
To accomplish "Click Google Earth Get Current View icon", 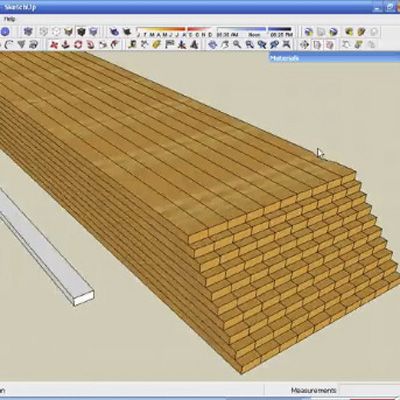I will click(x=309, y=32).
